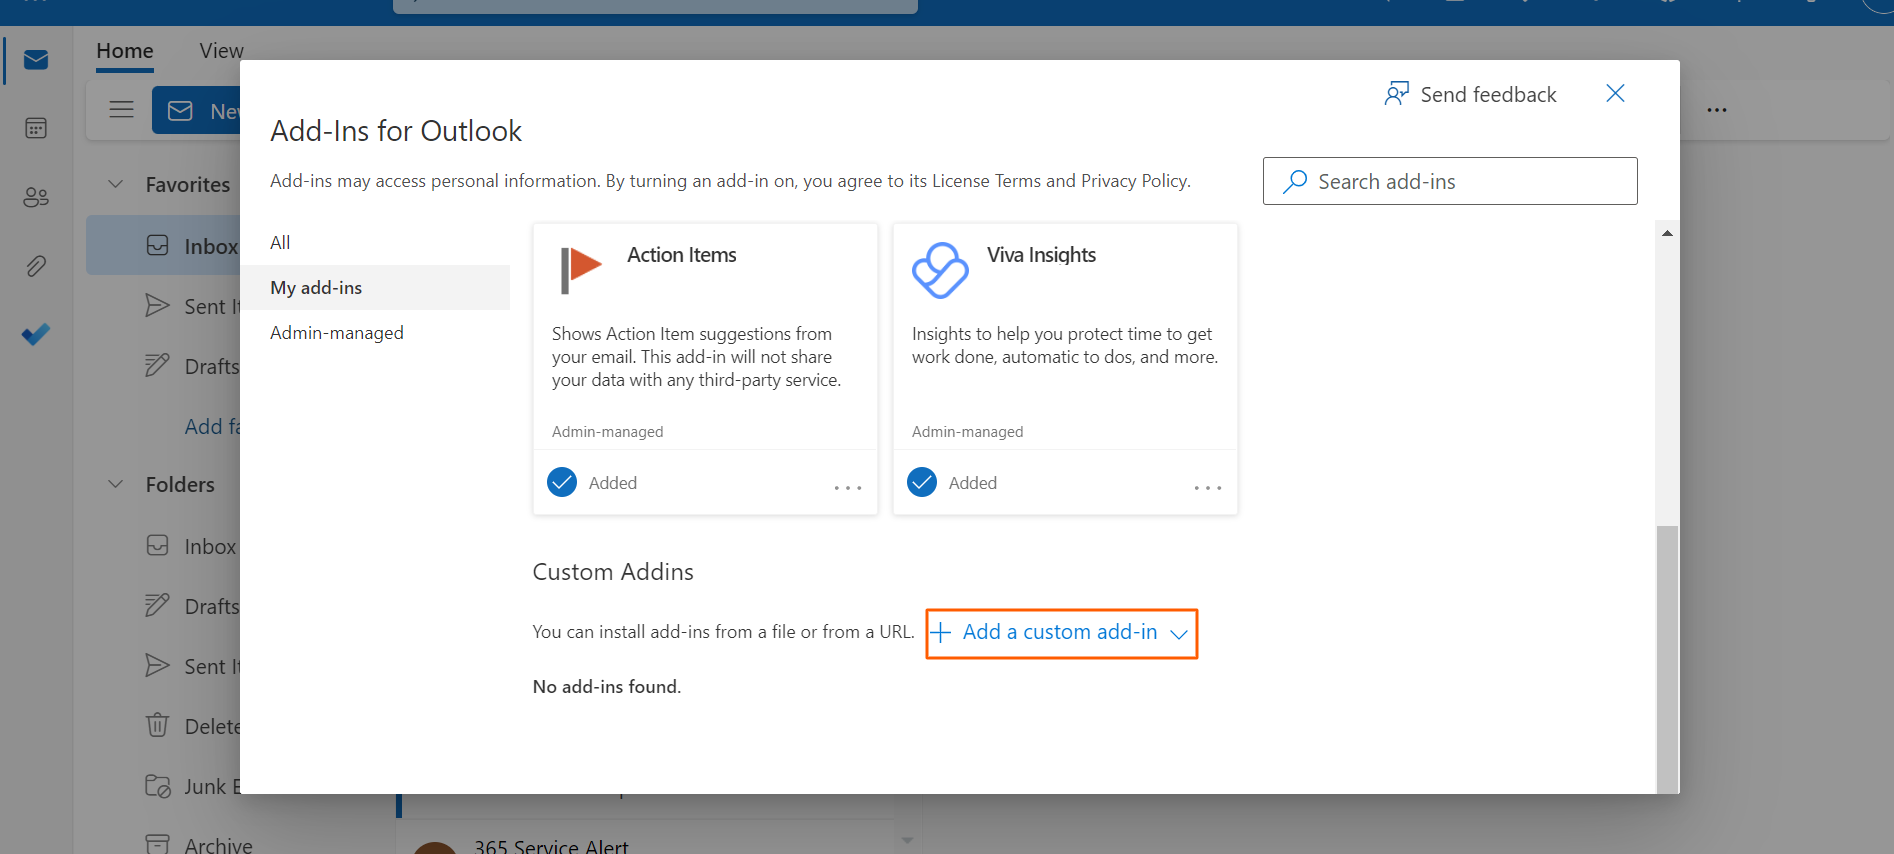
Task: Open the Sent Items under Folders
Action: click(193, 666)
